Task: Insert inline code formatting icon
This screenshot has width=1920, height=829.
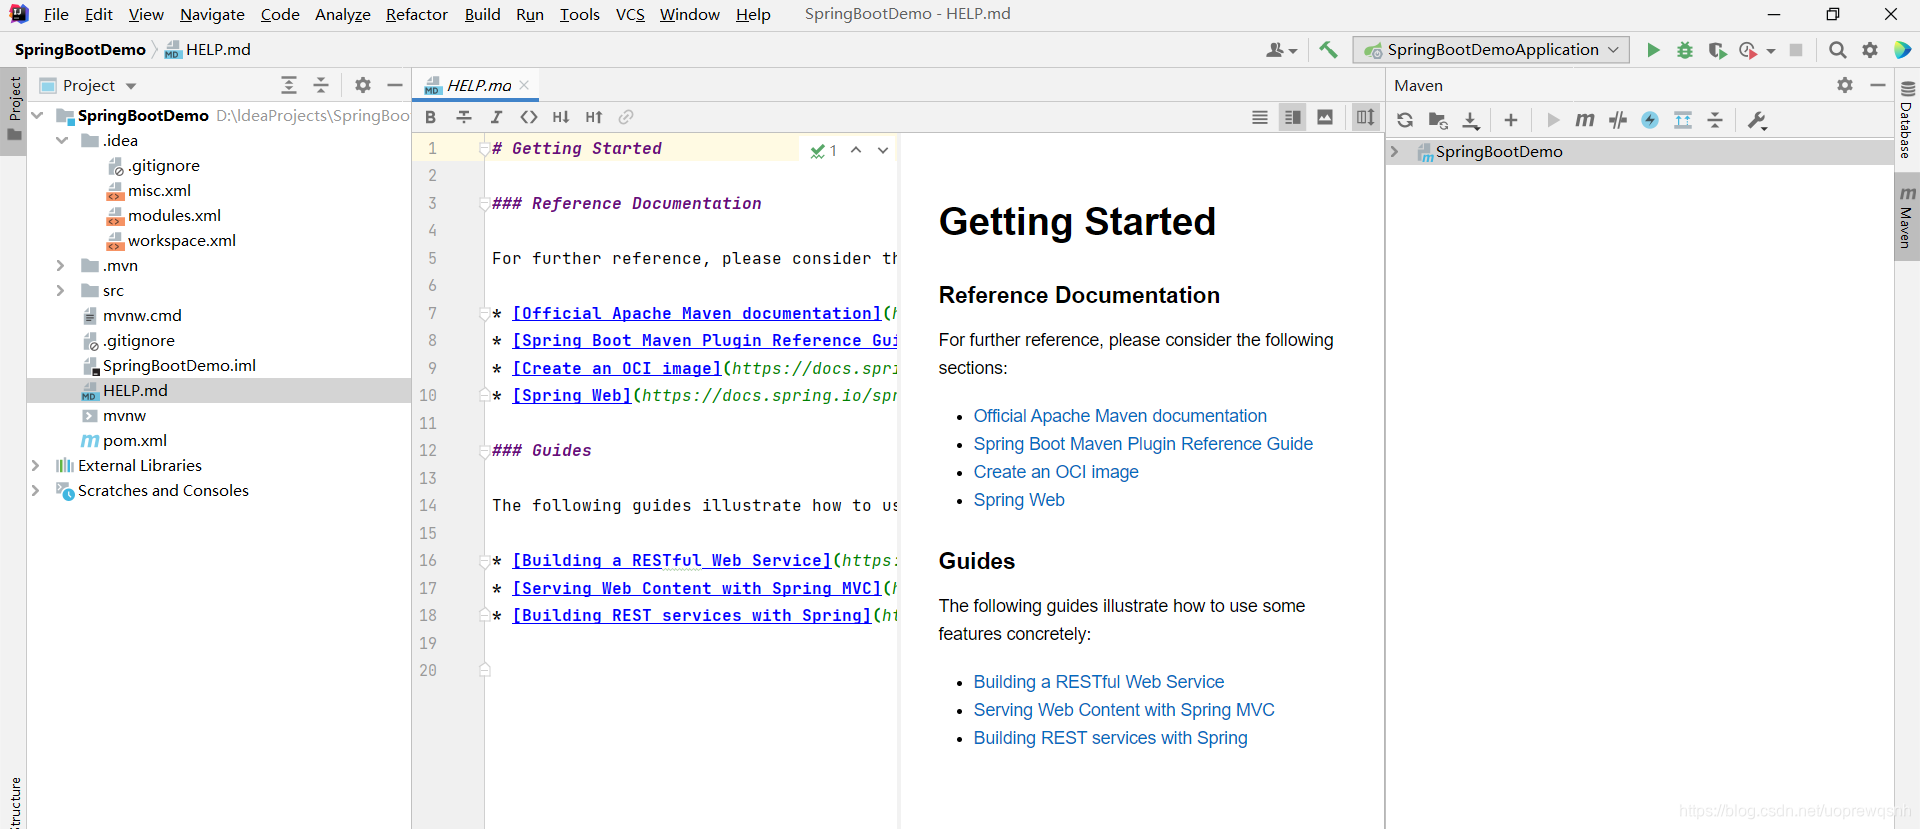Action: pyautogui.click(x=529, y=117)
